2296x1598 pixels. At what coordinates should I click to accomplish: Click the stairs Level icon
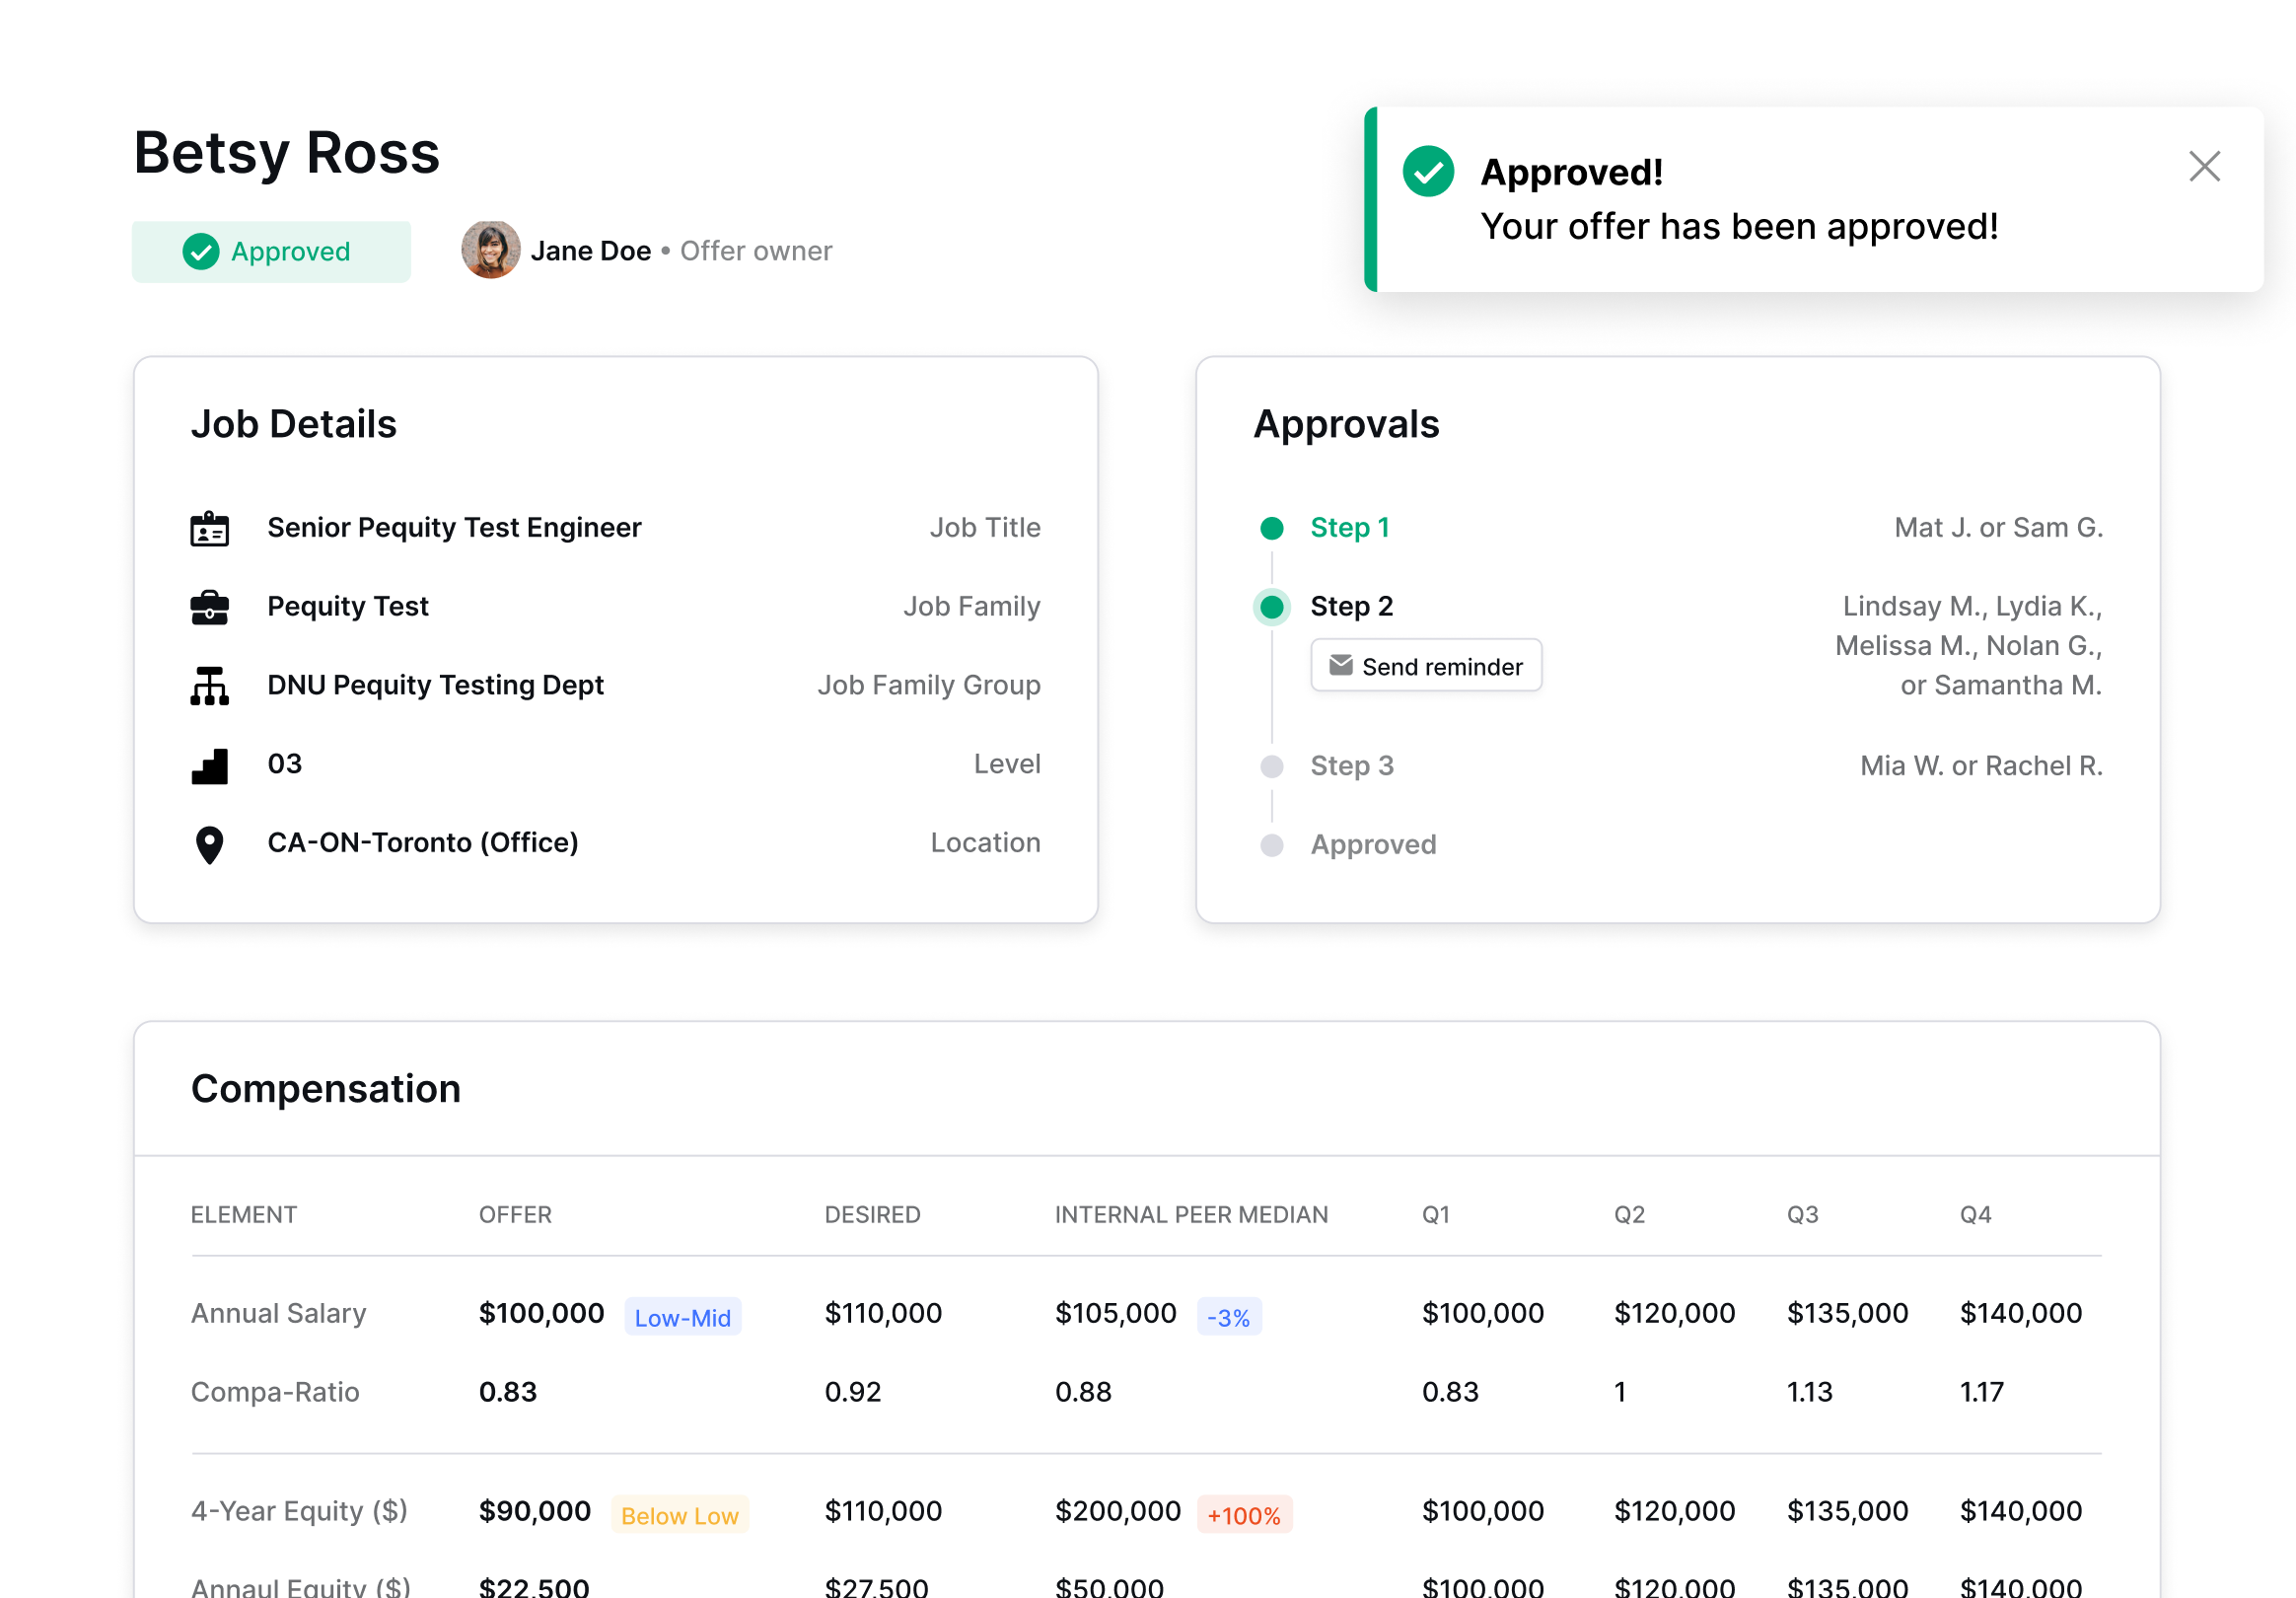coord(210,766)
